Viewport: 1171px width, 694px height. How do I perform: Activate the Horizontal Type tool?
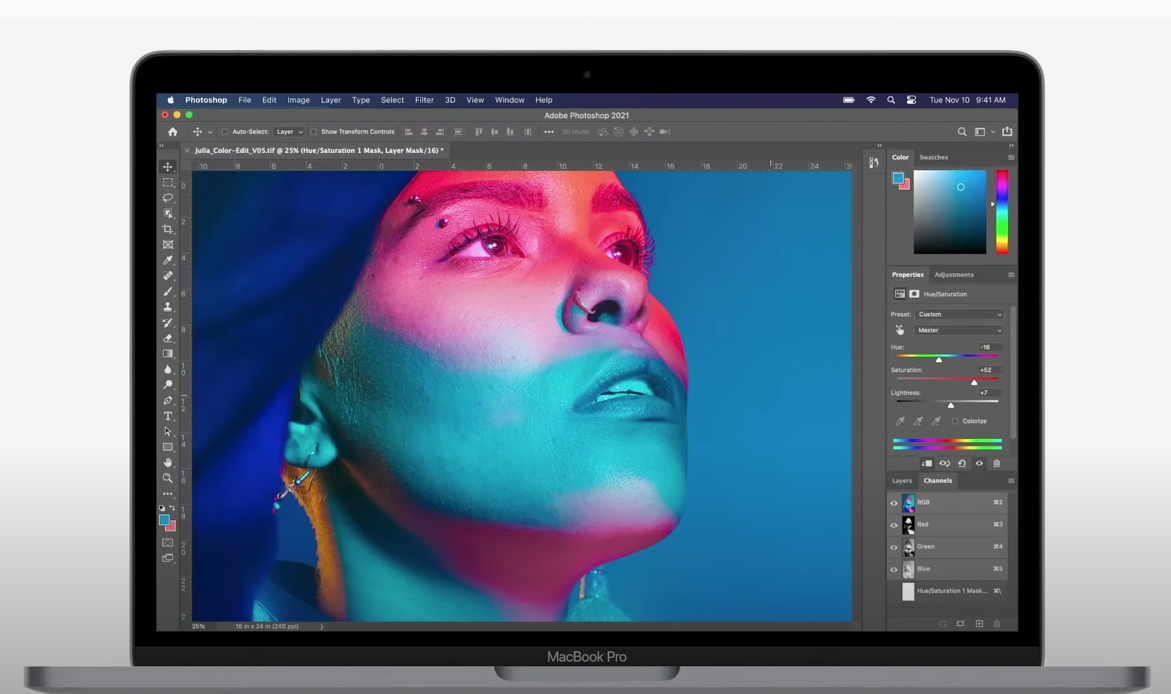[168, 416]
